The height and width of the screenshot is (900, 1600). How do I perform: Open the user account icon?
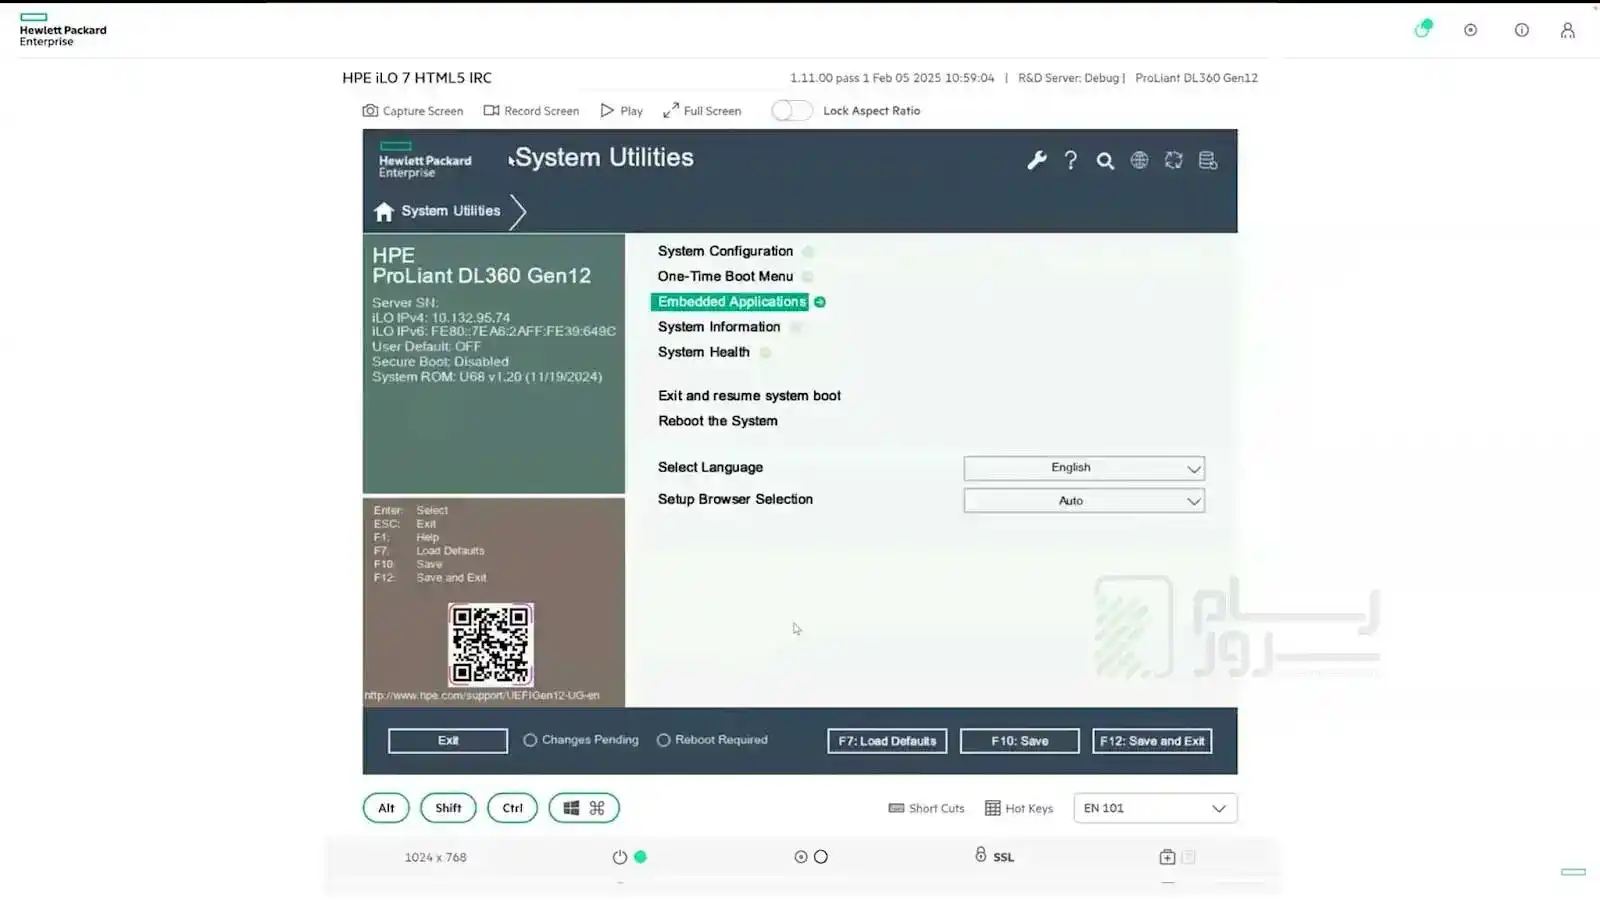pos(1568,30)
